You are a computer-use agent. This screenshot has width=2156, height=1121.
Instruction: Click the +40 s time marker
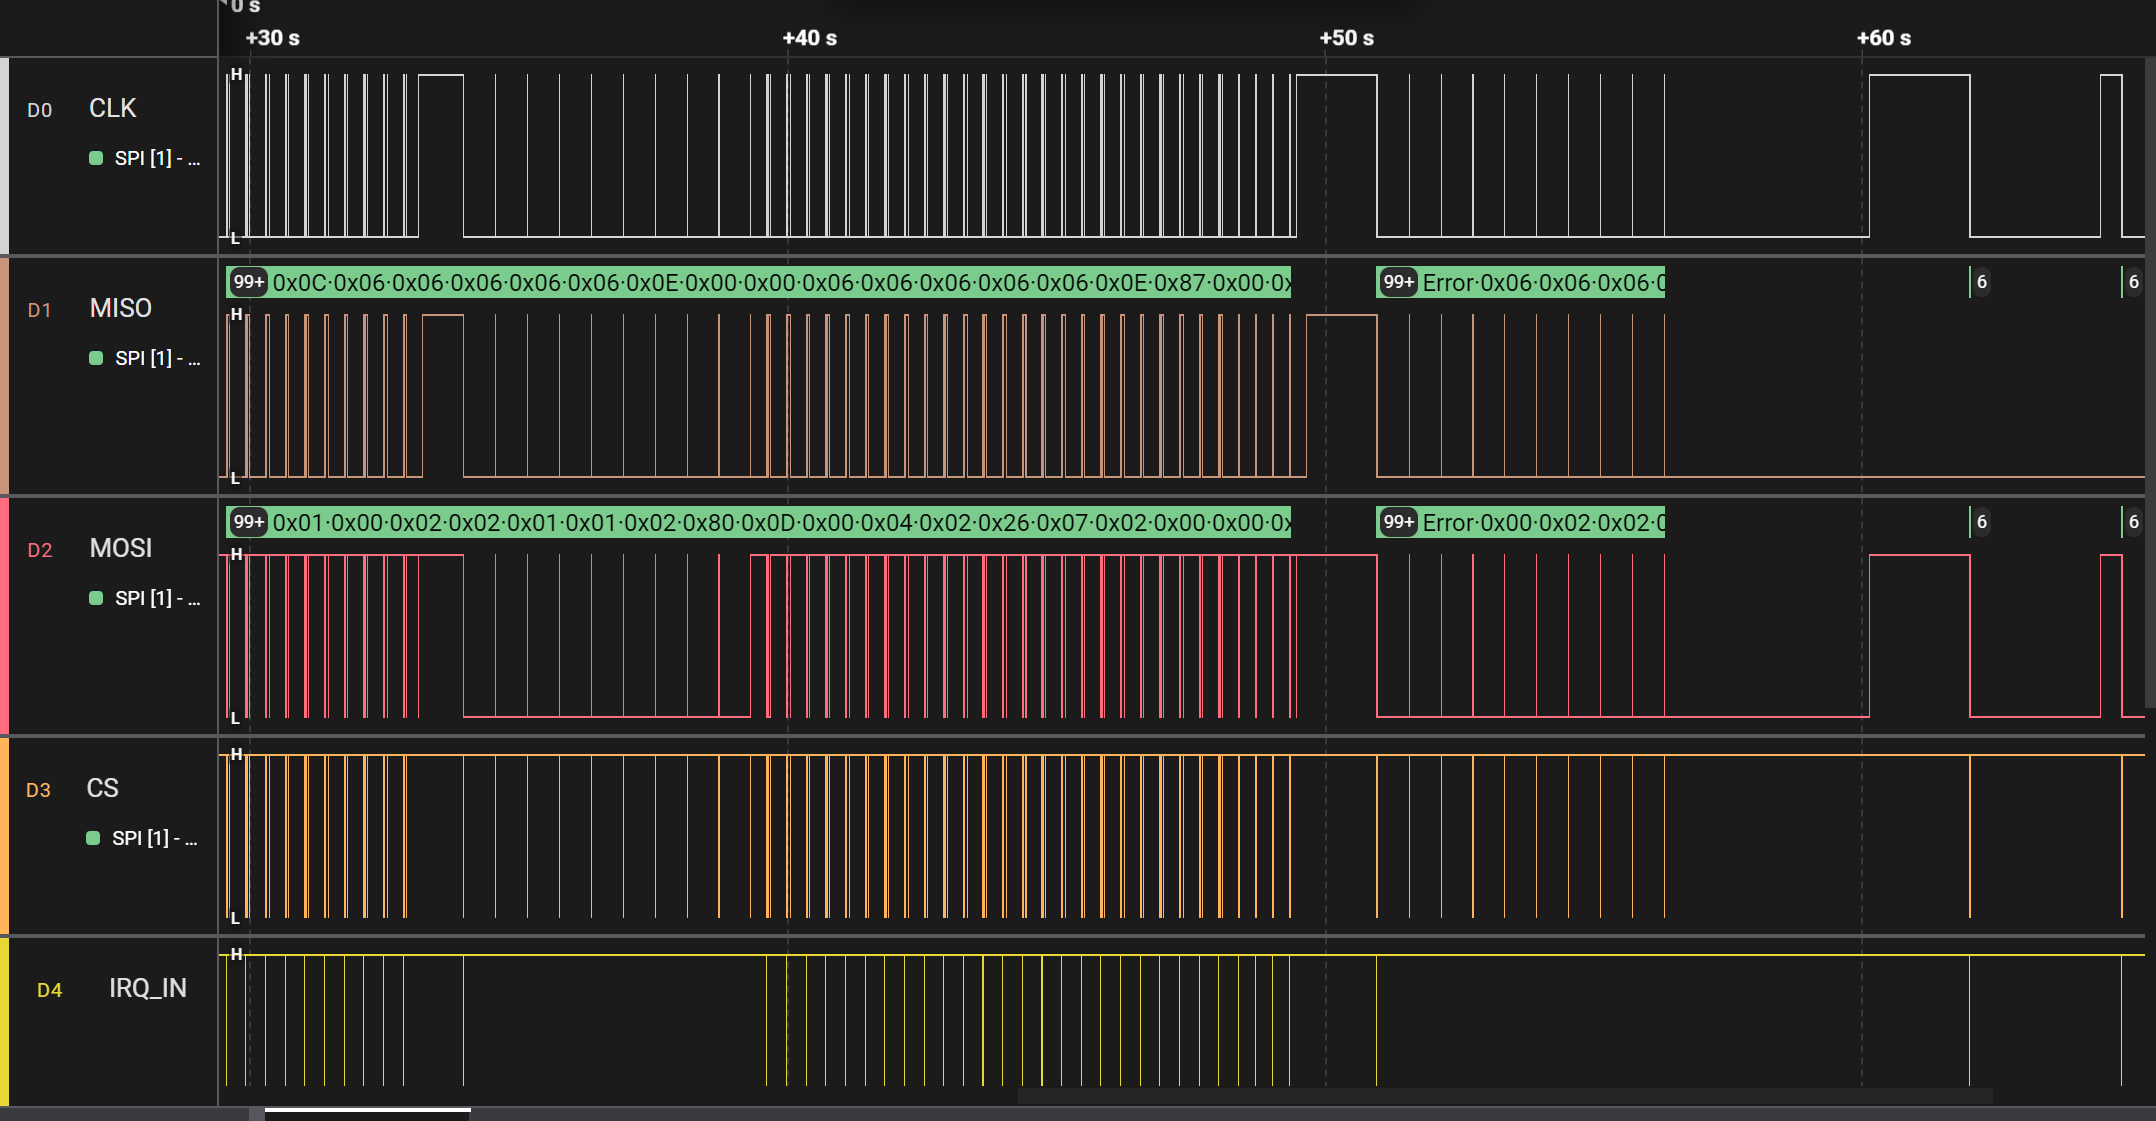[x=809, y=38]
